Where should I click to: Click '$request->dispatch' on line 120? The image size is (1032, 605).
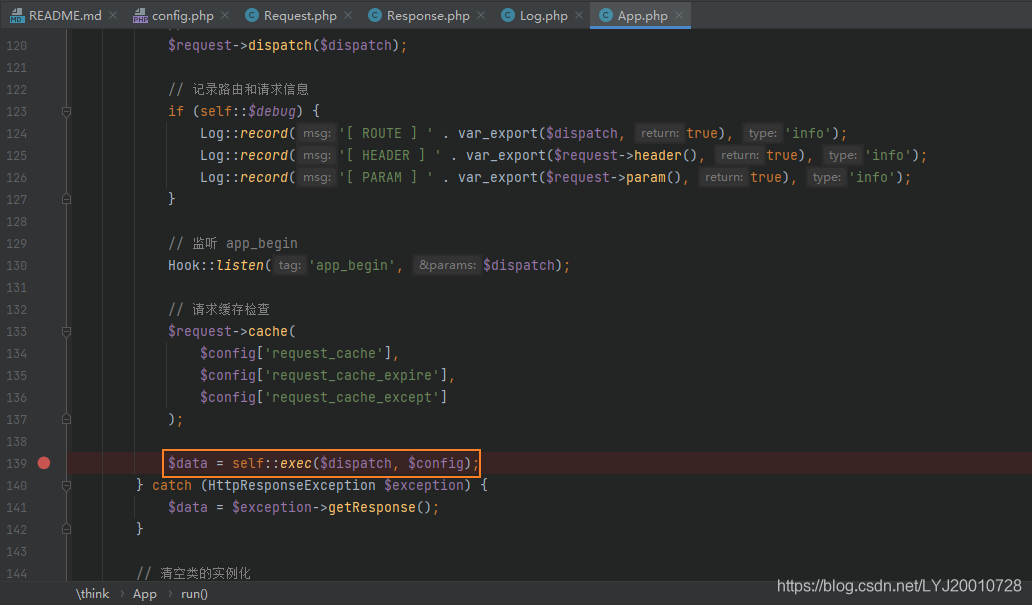point(240,45)
